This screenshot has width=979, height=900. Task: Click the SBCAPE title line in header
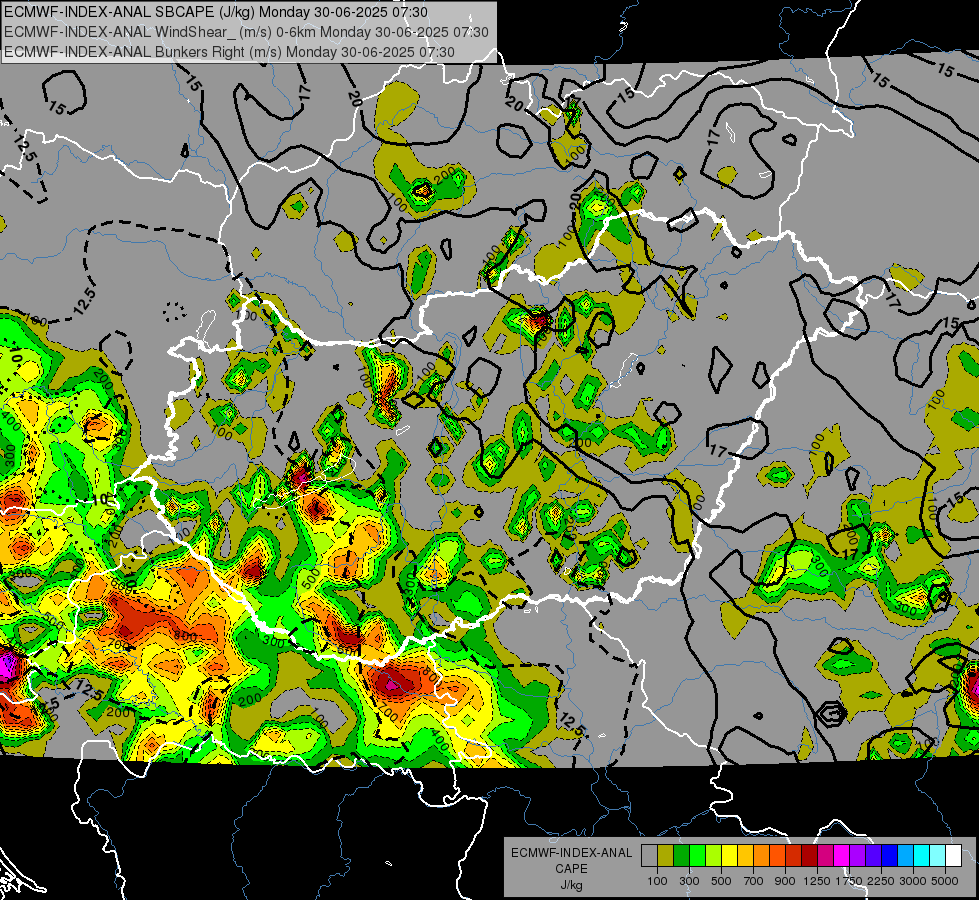pyautogui.click(x=216, y=12)
